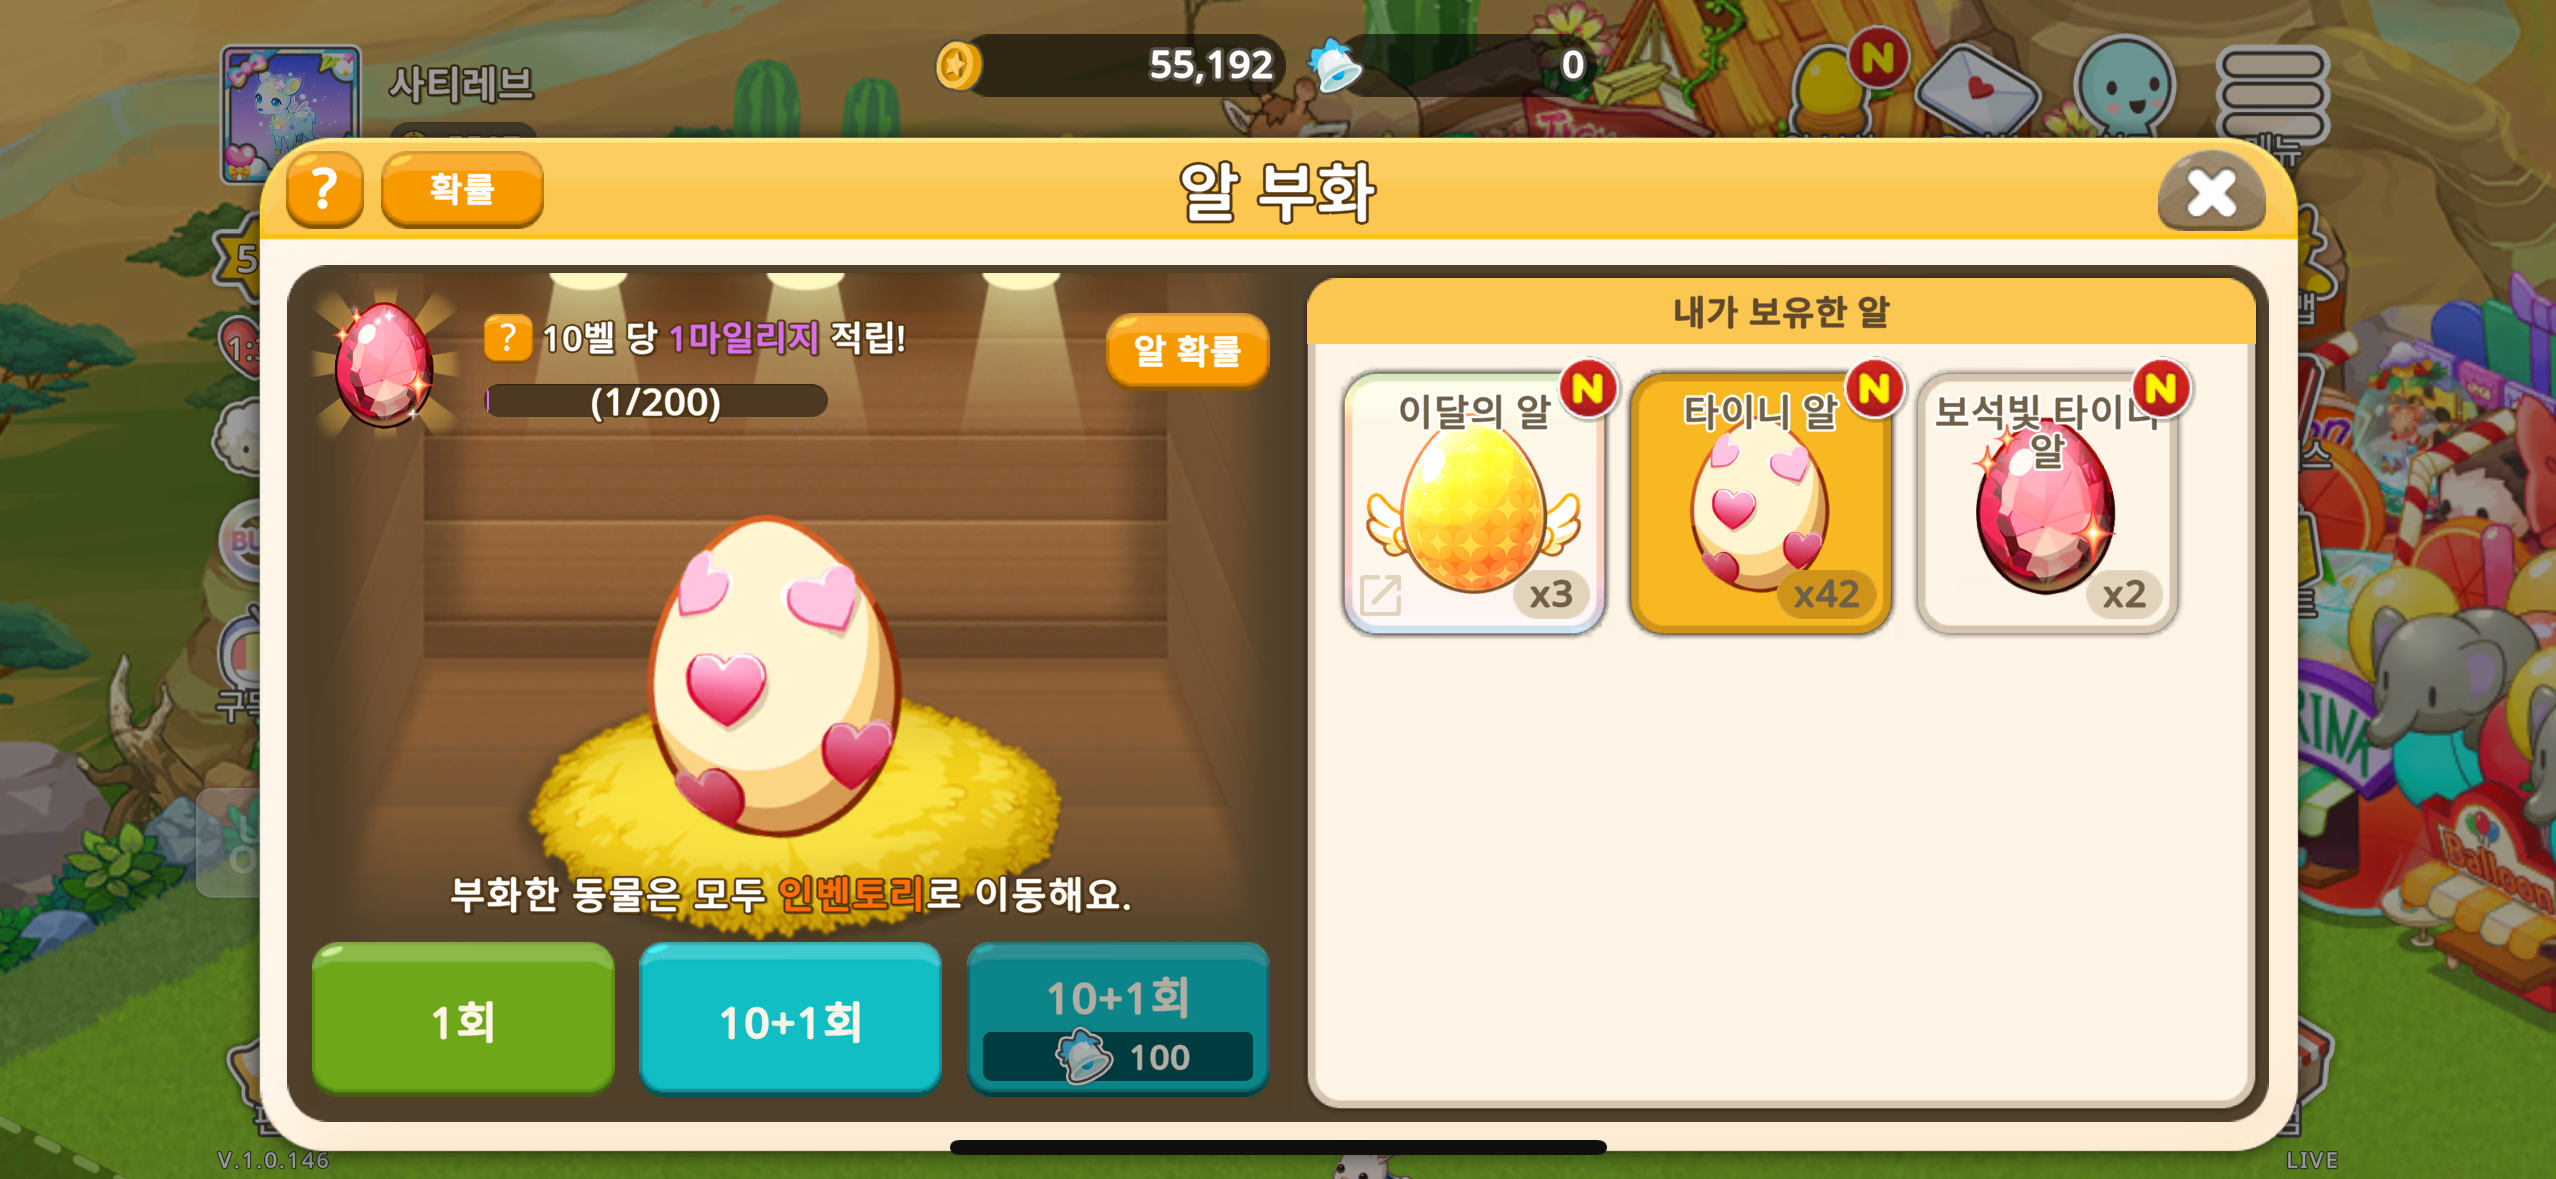Select the 타이니 알 heart egg
2556x1179 pixels.
click(x=1760, y=503)
